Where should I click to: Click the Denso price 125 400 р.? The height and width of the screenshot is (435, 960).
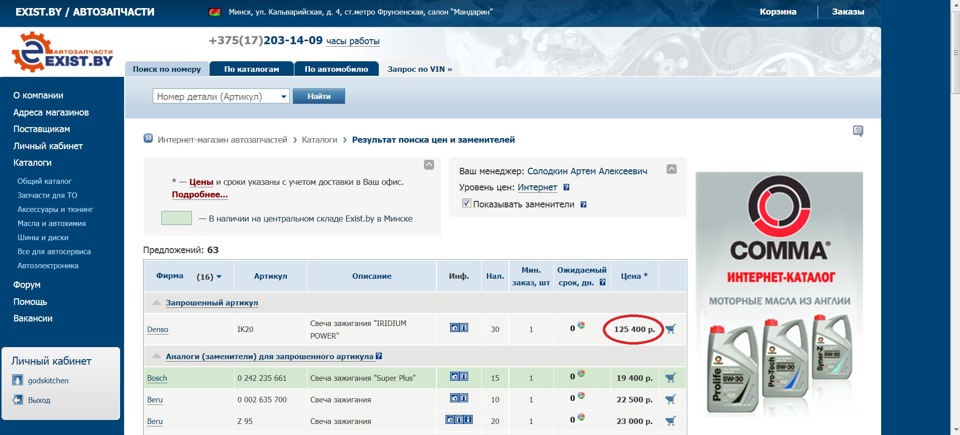[x=634, y=330]
